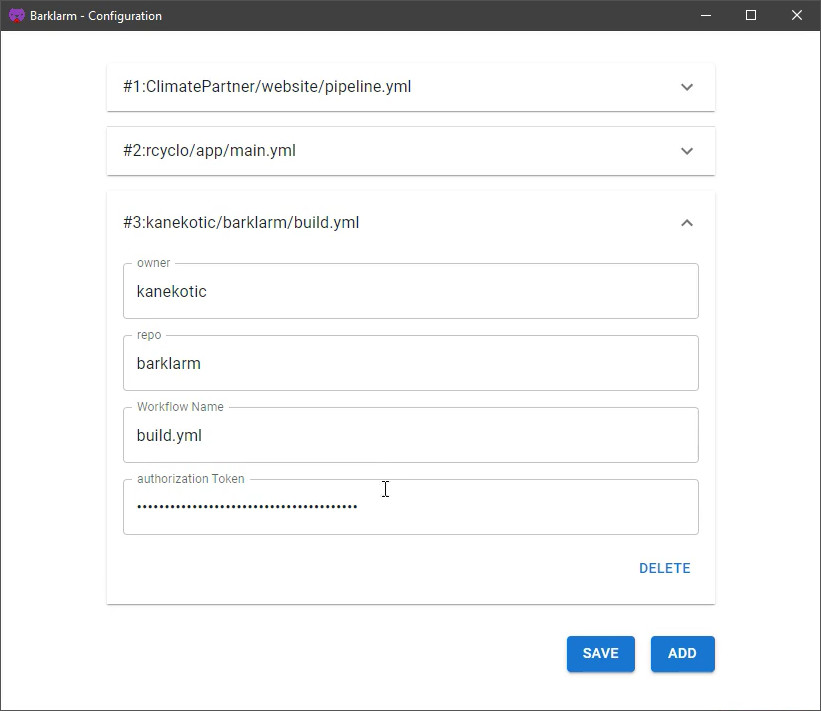Click inside the masked authorization Token field

coord(410,507)
